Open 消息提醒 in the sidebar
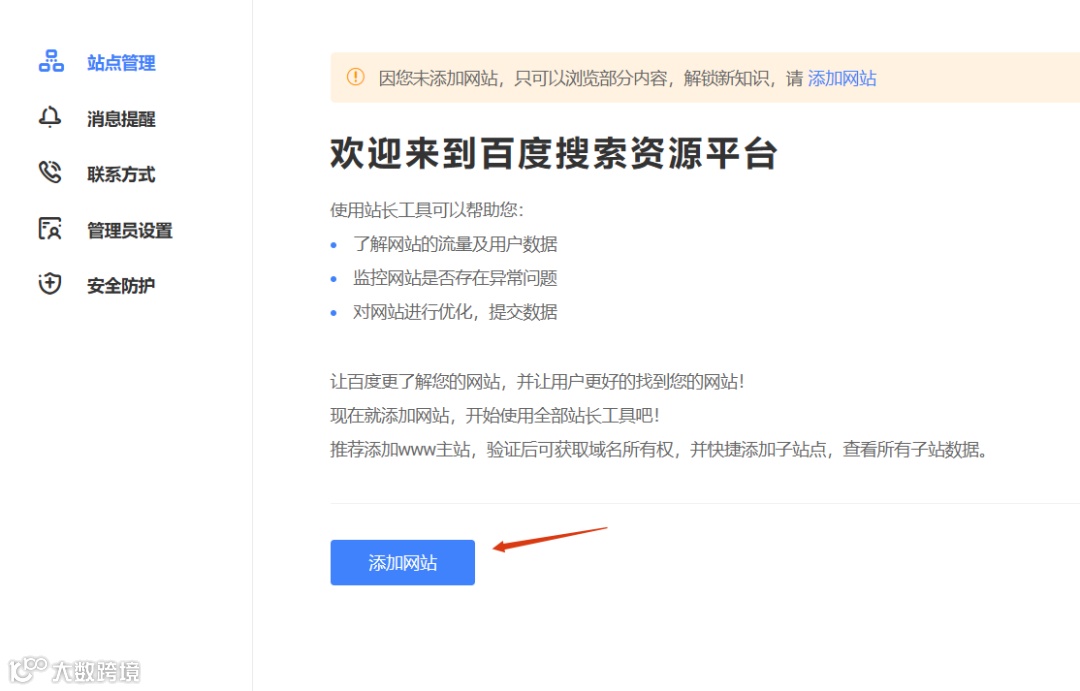This screenshot has width=1080, height=691. (x=121, y=118)
